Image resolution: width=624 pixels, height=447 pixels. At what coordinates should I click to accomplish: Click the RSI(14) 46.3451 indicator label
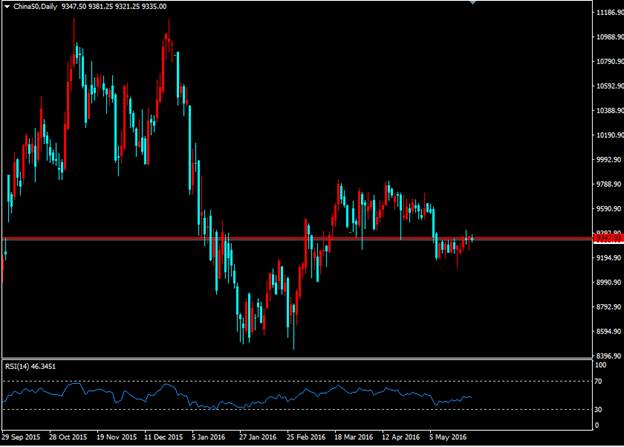pyautogui.click(x=30, y=366)
